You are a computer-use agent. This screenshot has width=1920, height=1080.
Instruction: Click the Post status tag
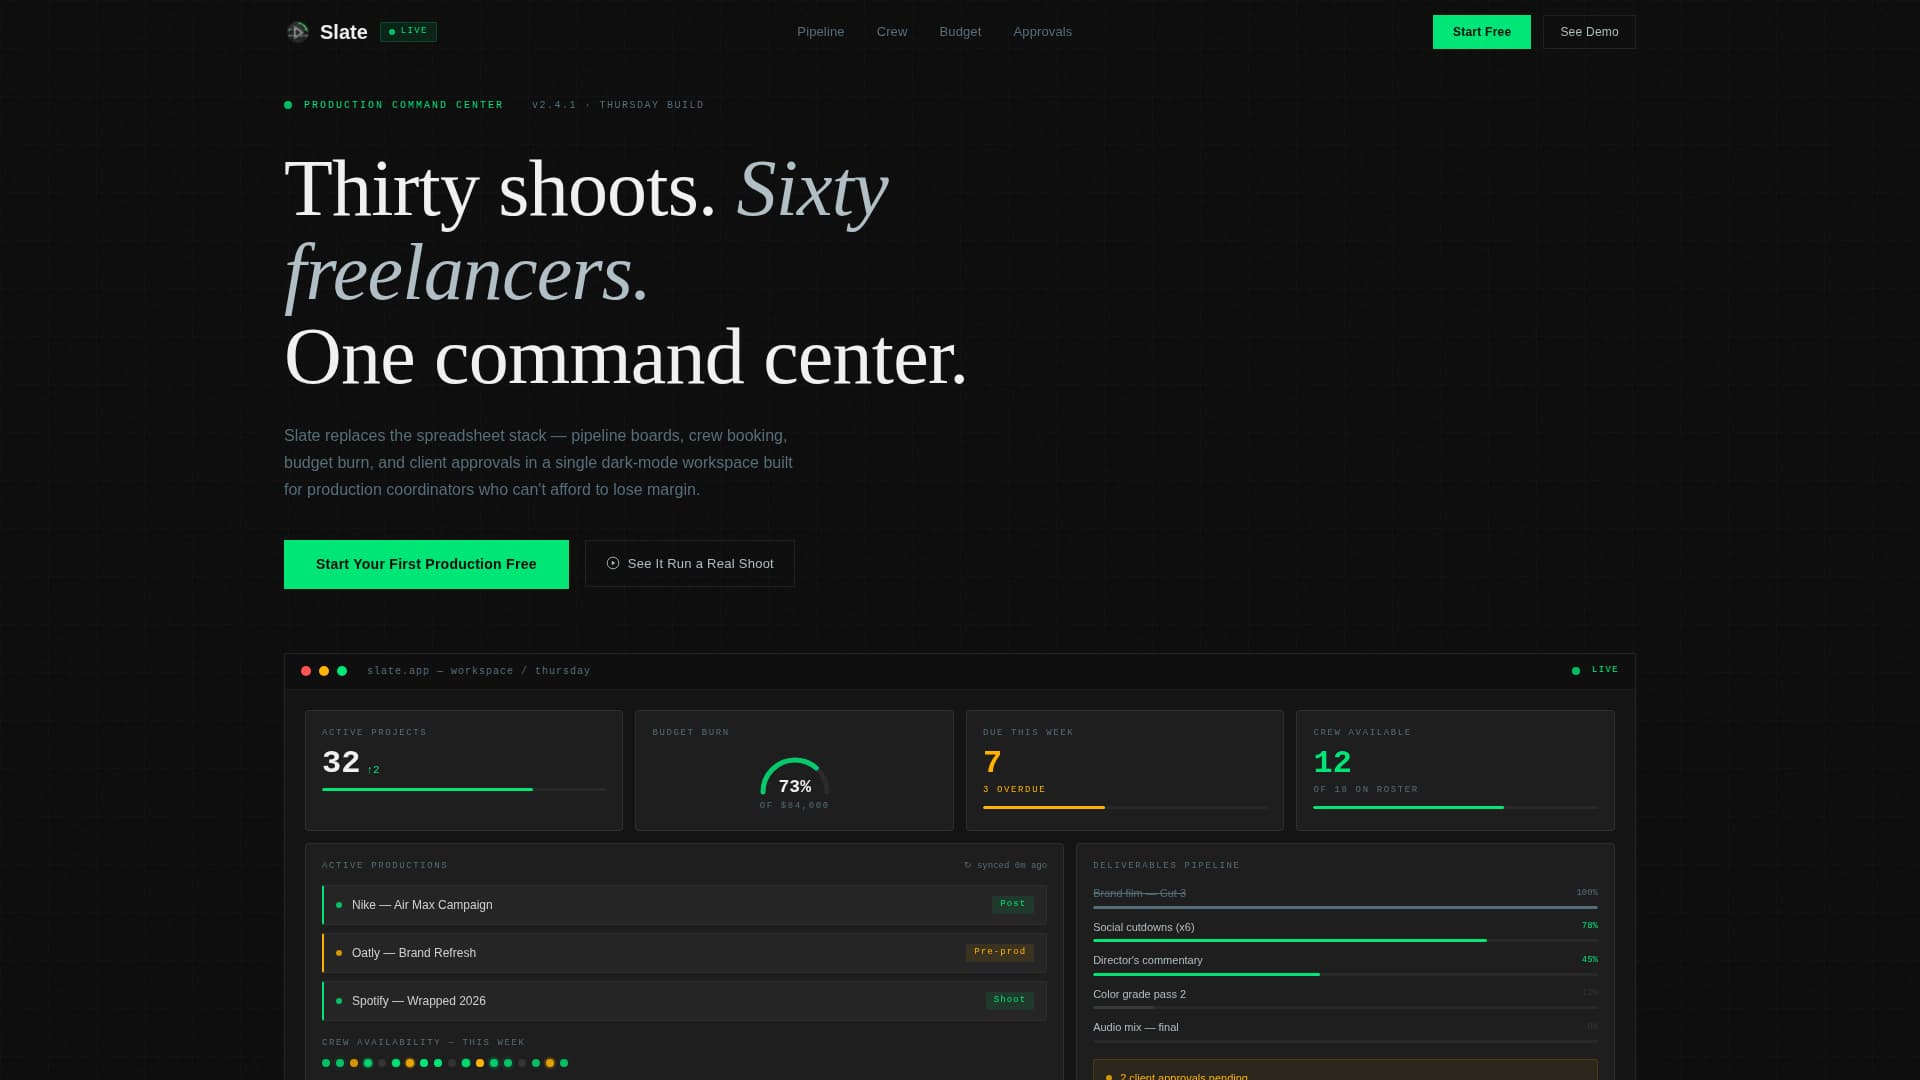pyautogui.click(x=1012, y=904)
